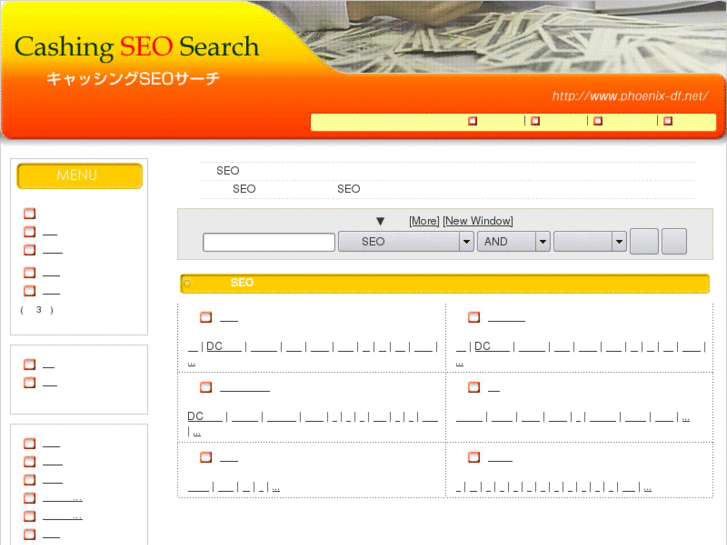Click the lower bullet icon in the two-item sidebar box
The image size is (727, 545).
click(x=30, y=383)
